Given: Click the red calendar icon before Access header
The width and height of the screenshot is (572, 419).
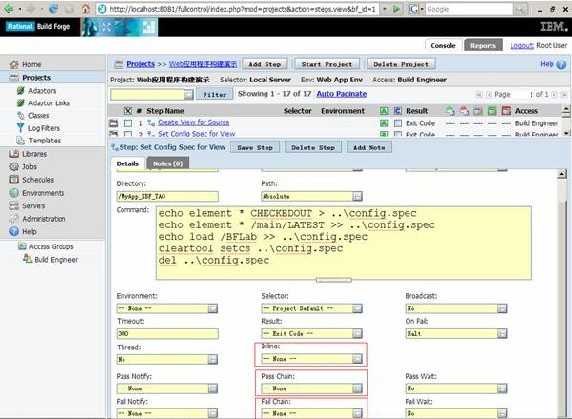Looking at the screenshot, I should coord(506,111).
